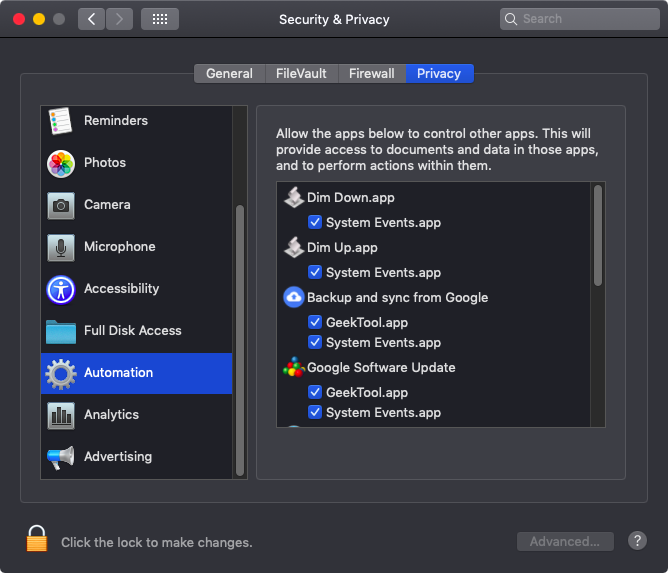Viewport: 668px width, 573px height.
Task: Click the Reminders notepad icon
Action: 60,121
